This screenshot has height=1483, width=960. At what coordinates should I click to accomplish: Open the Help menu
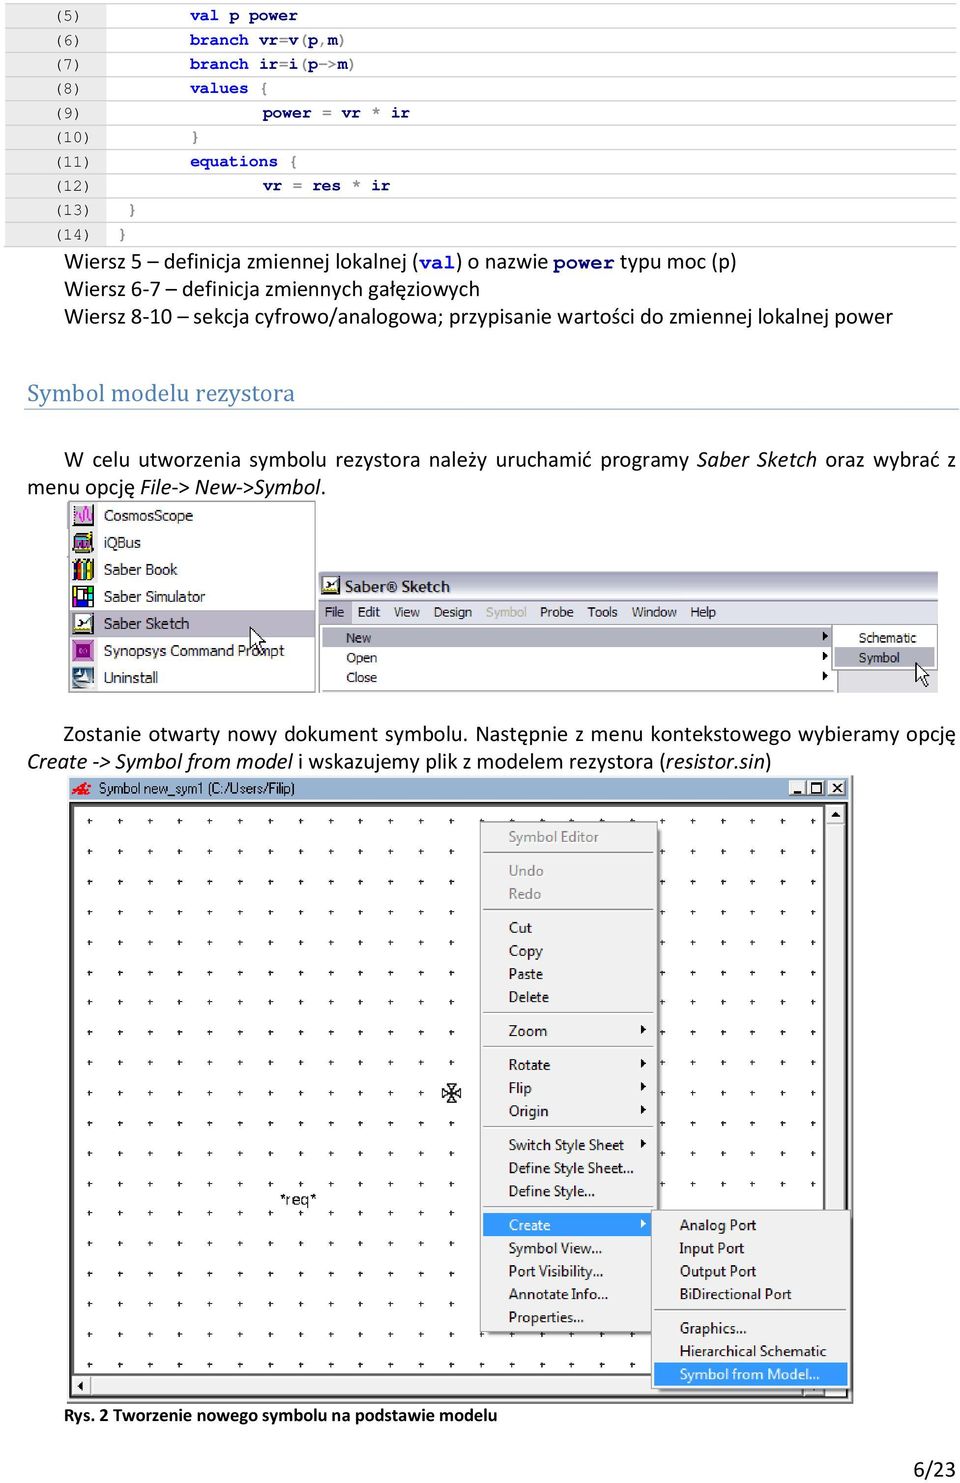[x=703, y=612]
